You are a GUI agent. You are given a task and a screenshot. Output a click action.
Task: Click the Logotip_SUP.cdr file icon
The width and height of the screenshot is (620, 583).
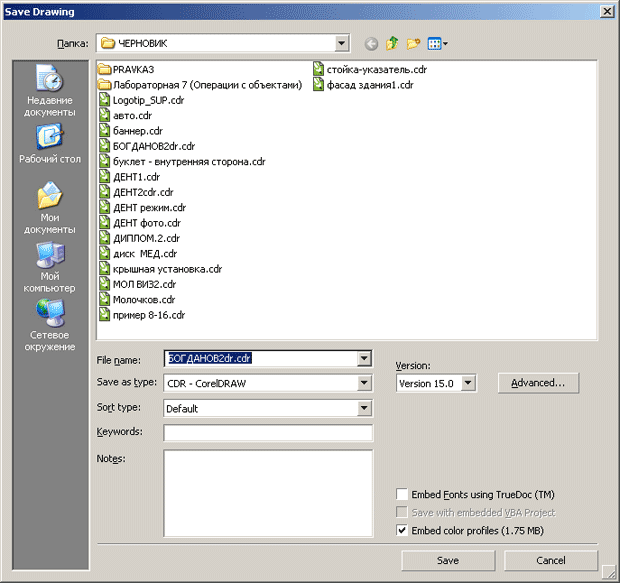pyautogui.click(x=104, y=100)
